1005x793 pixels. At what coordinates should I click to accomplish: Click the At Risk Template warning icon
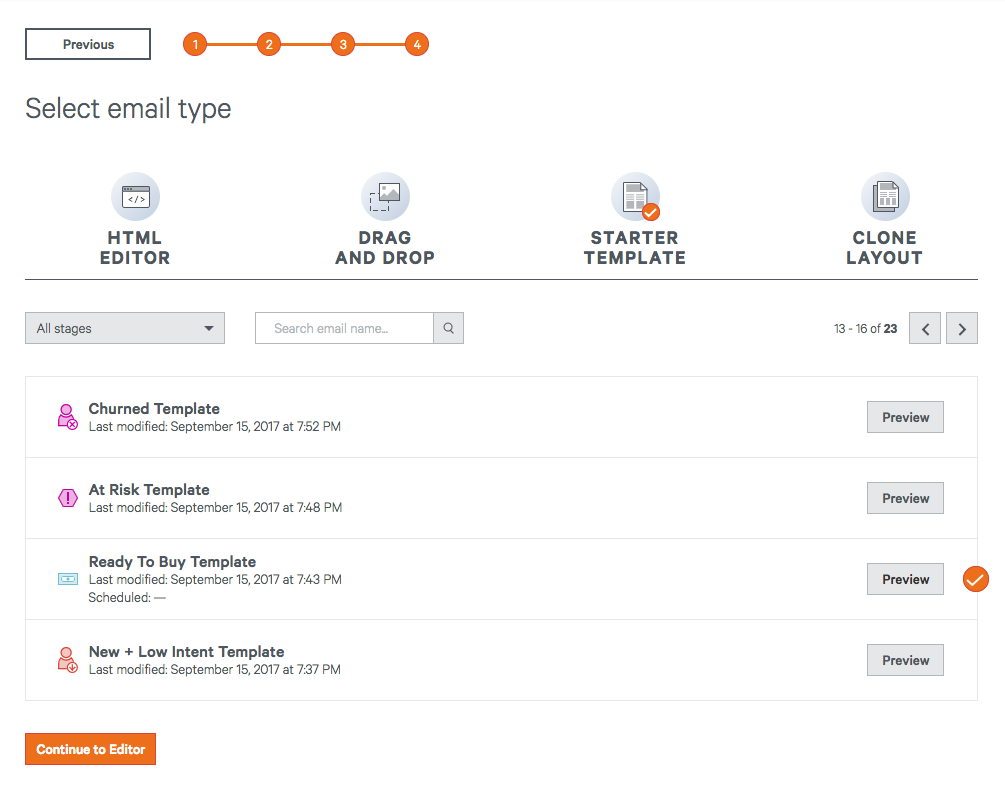[68, 497]
